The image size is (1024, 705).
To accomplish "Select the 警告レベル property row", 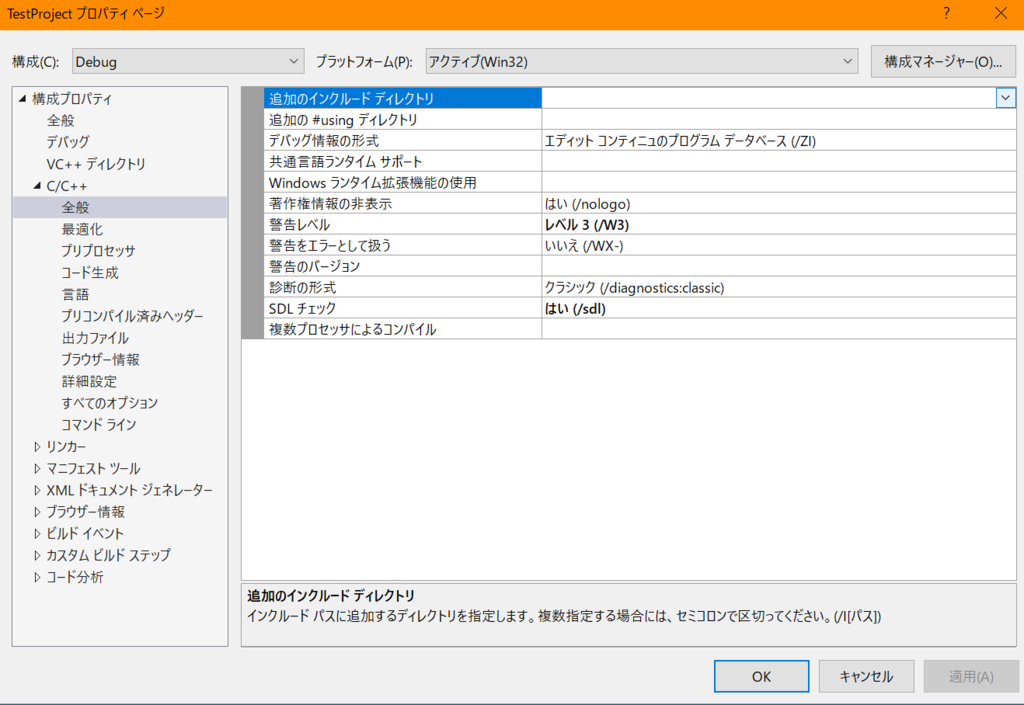I will coord(640,224).
